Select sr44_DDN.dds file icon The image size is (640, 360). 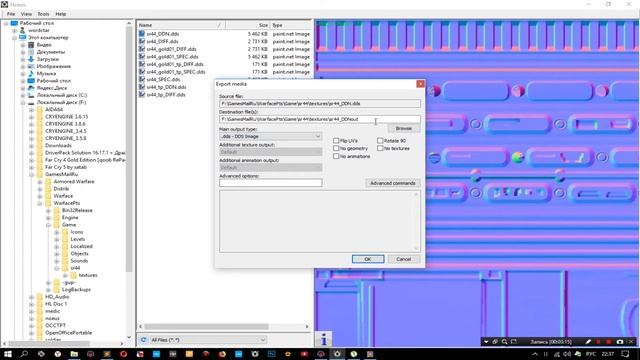click(142, 34)
